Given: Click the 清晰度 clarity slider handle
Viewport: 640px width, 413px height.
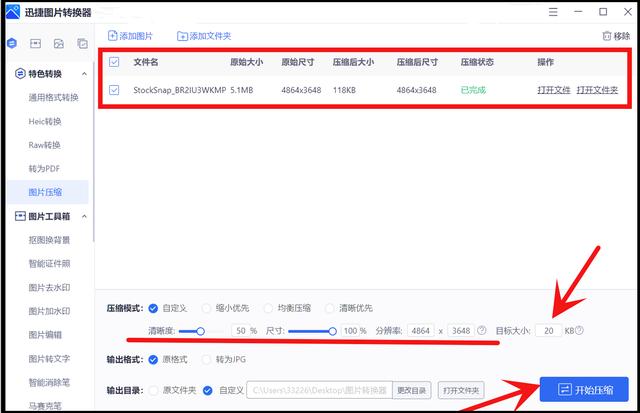Looking at the screenshot, I should (200, 331).
